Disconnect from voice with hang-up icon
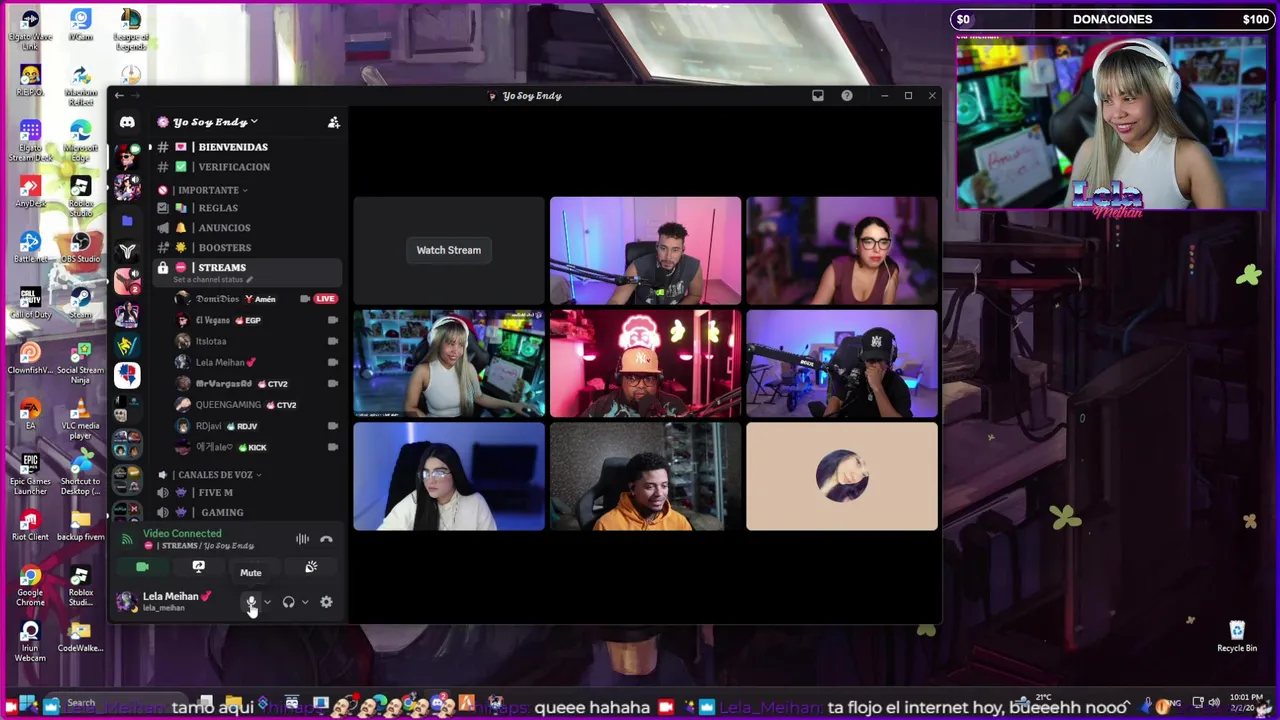Screen dimensions: 1280x720 326,539
